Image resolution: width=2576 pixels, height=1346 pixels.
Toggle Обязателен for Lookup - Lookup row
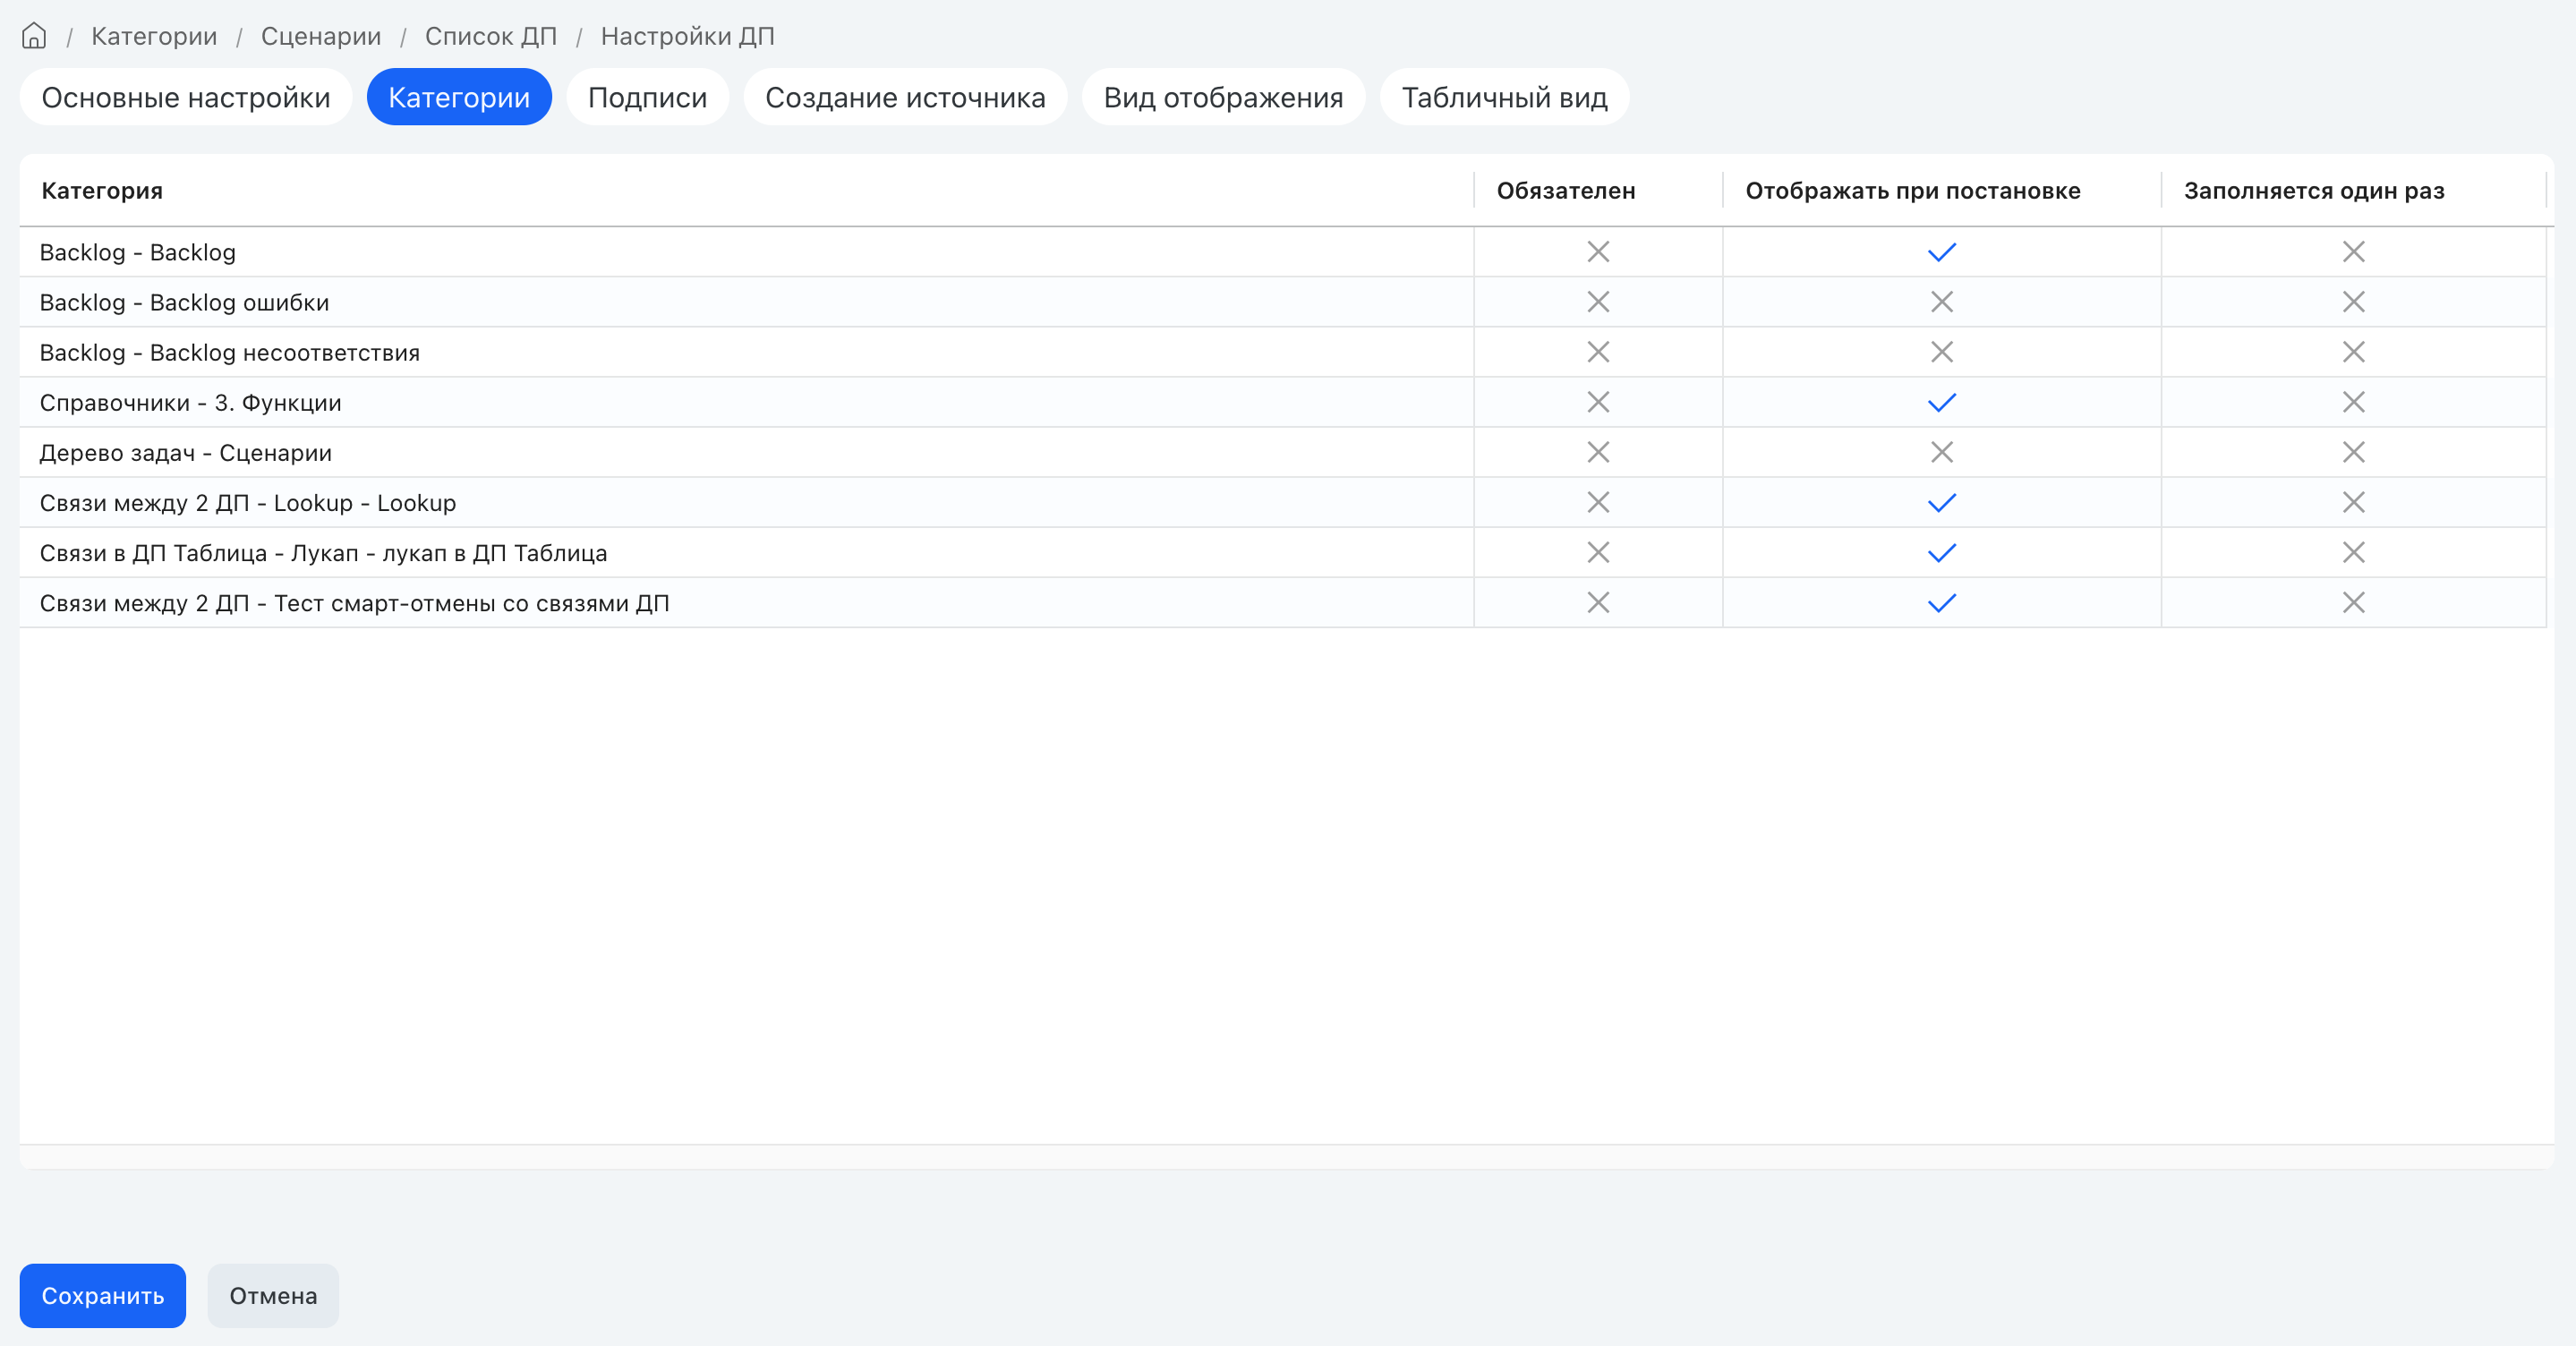click(1598, 502)
